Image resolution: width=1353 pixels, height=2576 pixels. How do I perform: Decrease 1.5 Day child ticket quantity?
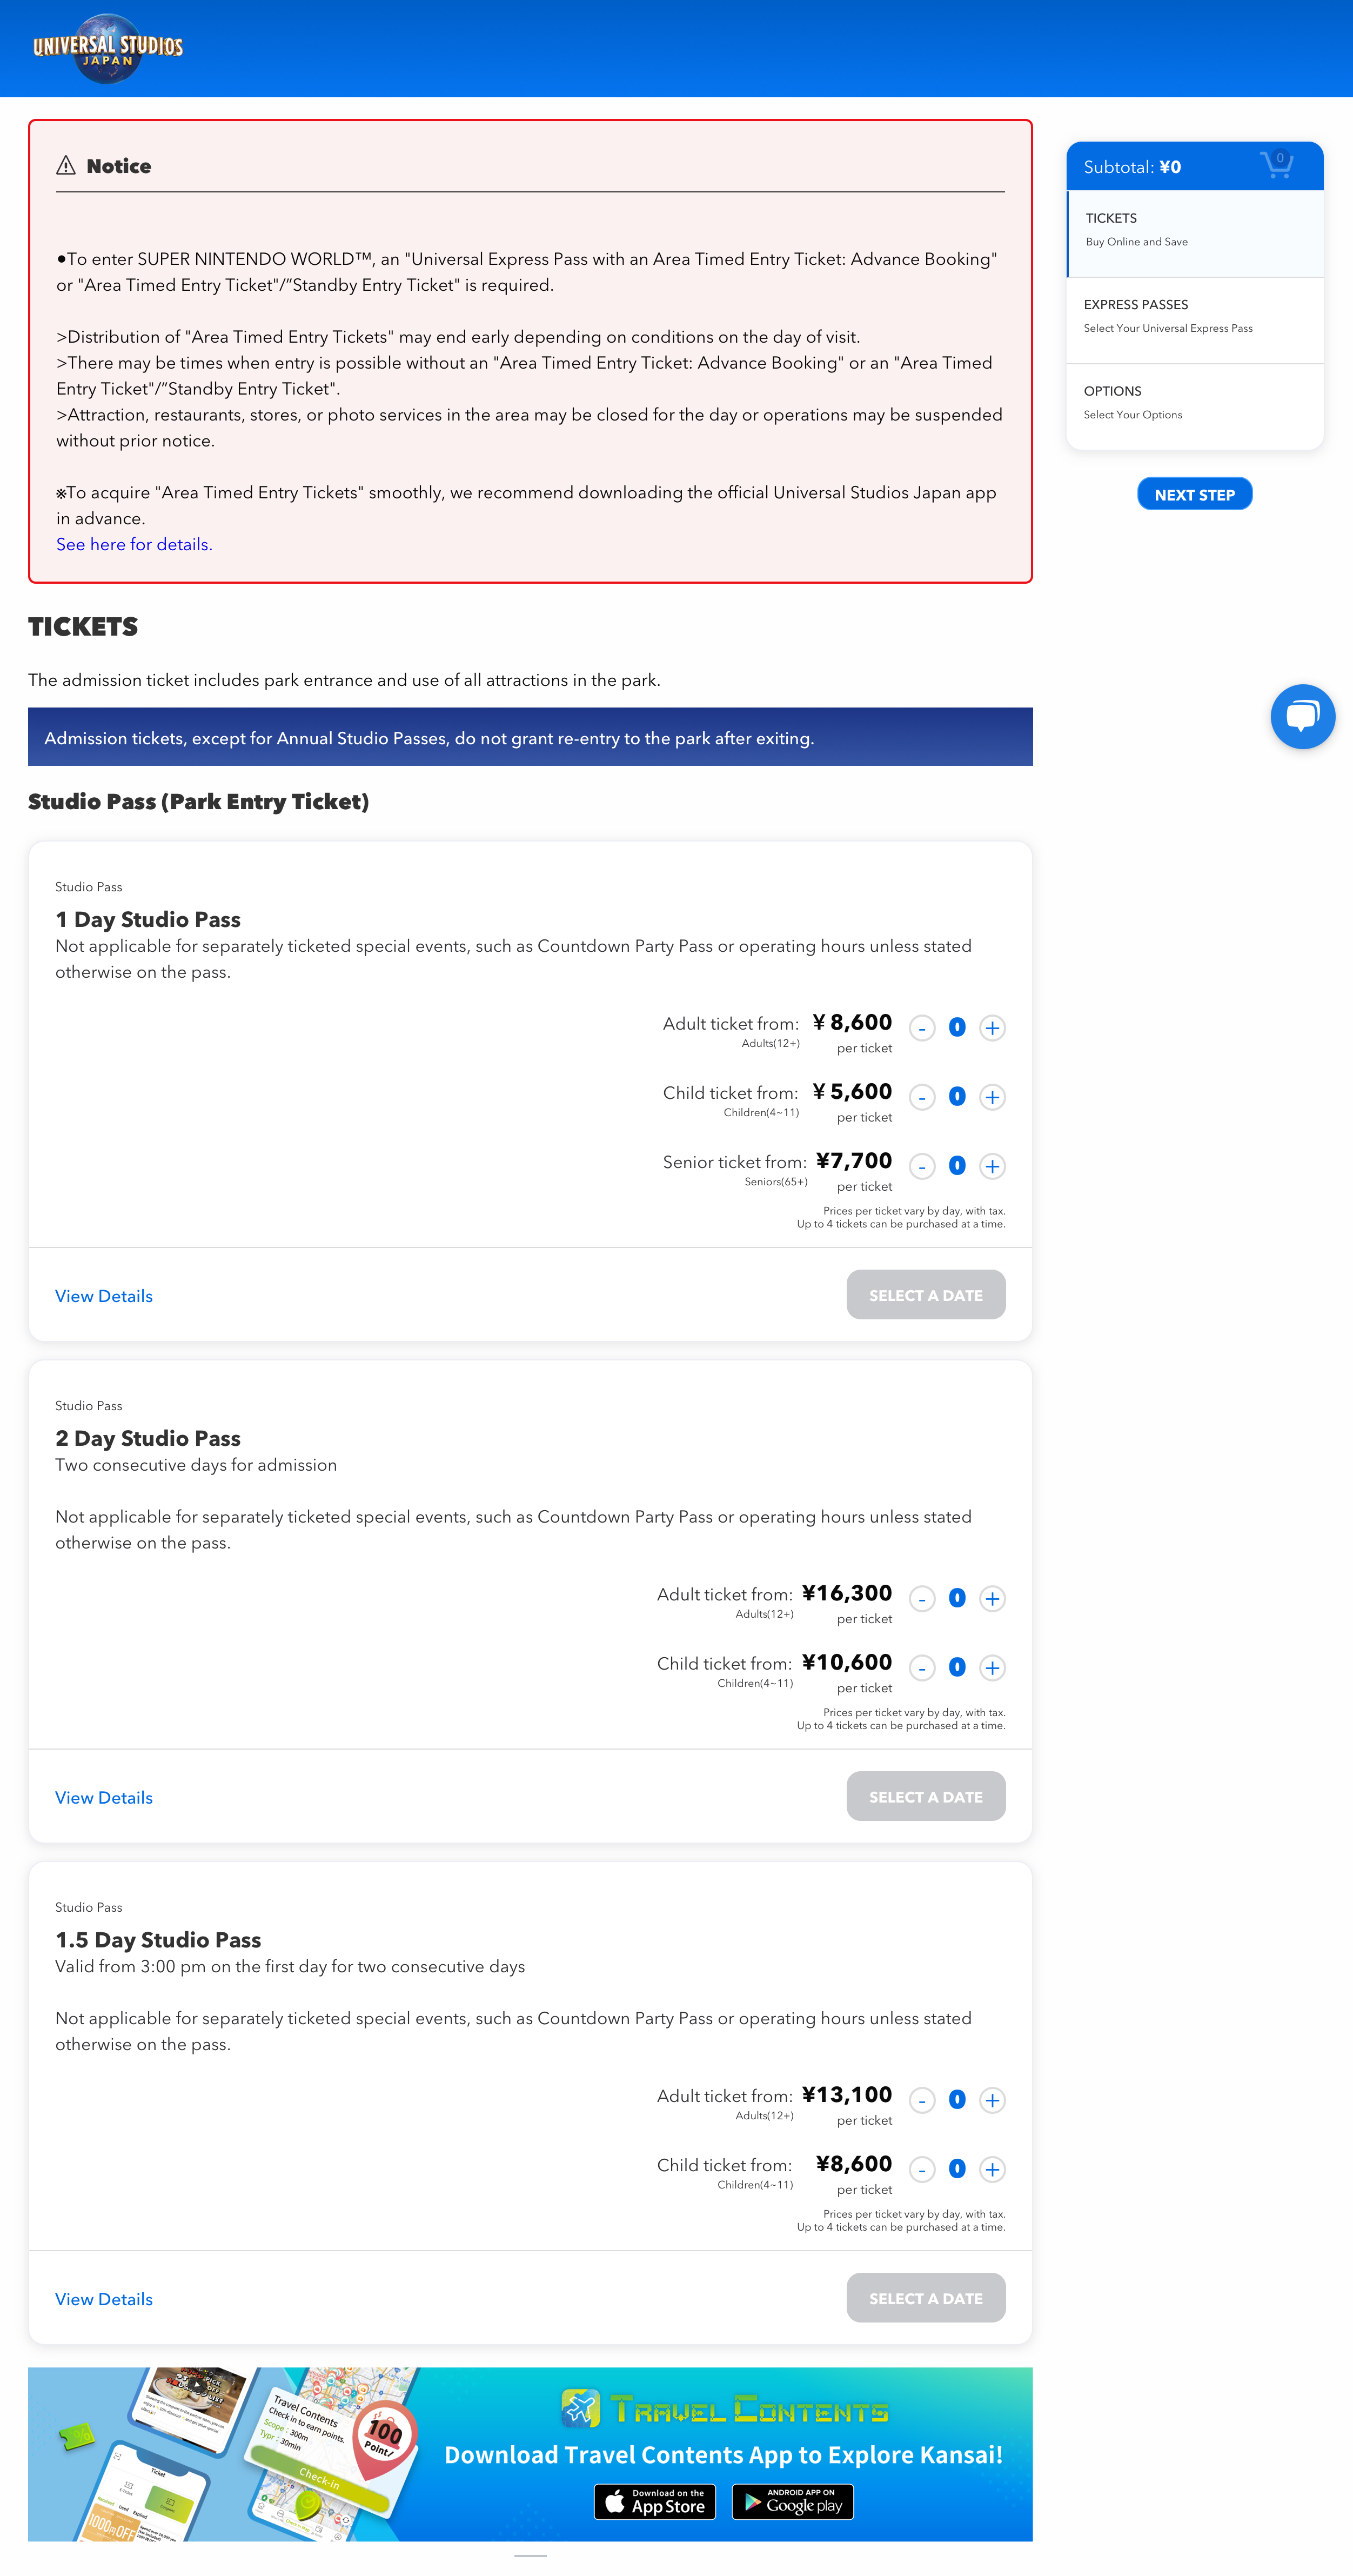pos(922,2169)
